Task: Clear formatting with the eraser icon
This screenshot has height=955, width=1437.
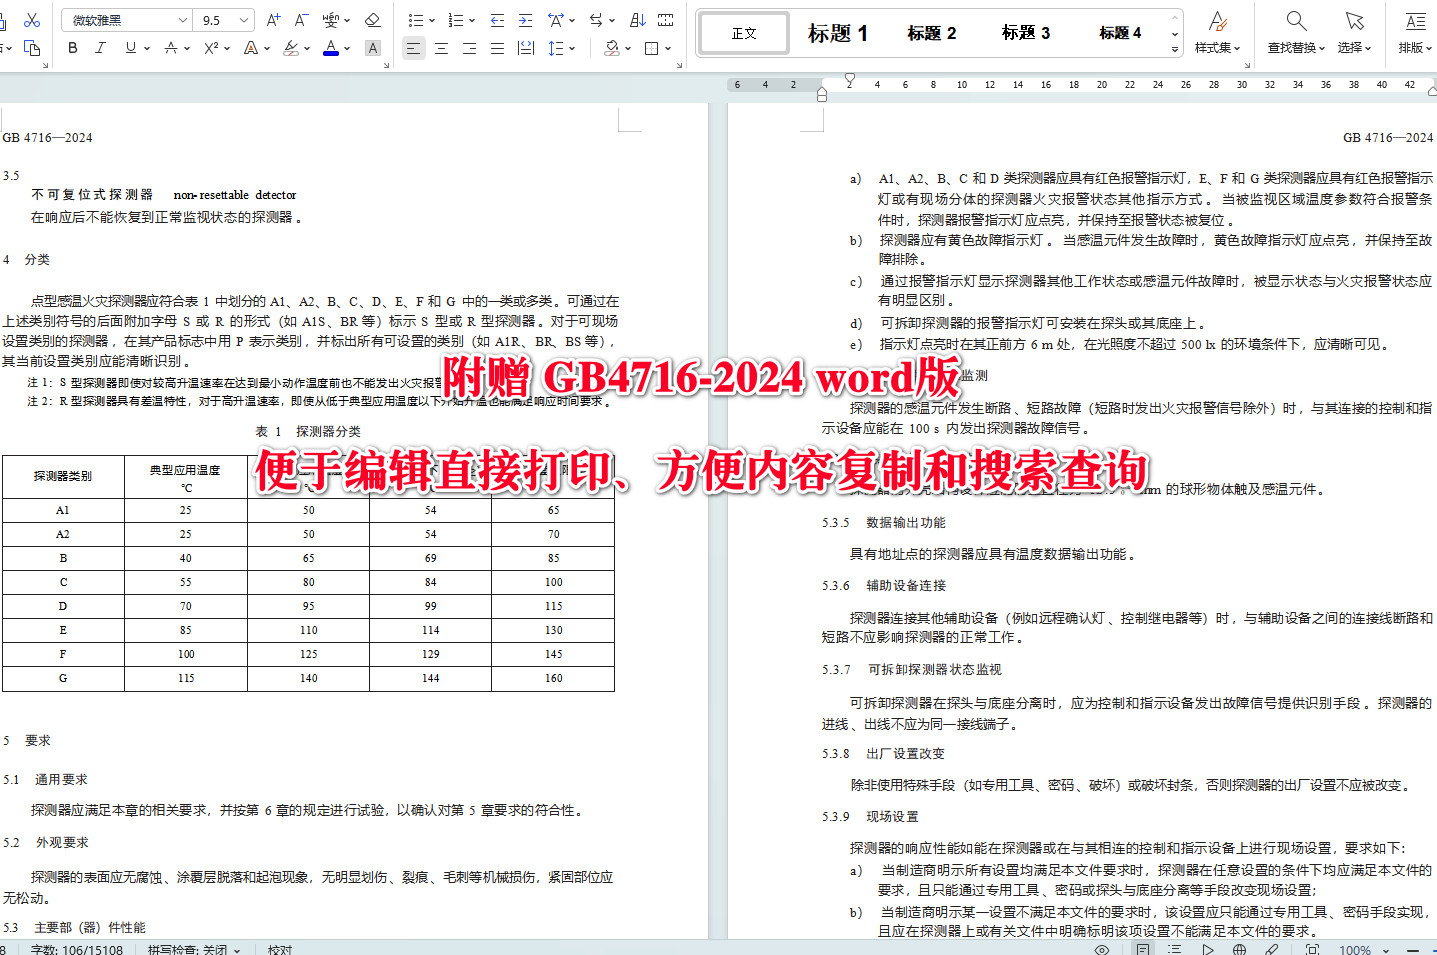Action: click(x=372, y=18)
